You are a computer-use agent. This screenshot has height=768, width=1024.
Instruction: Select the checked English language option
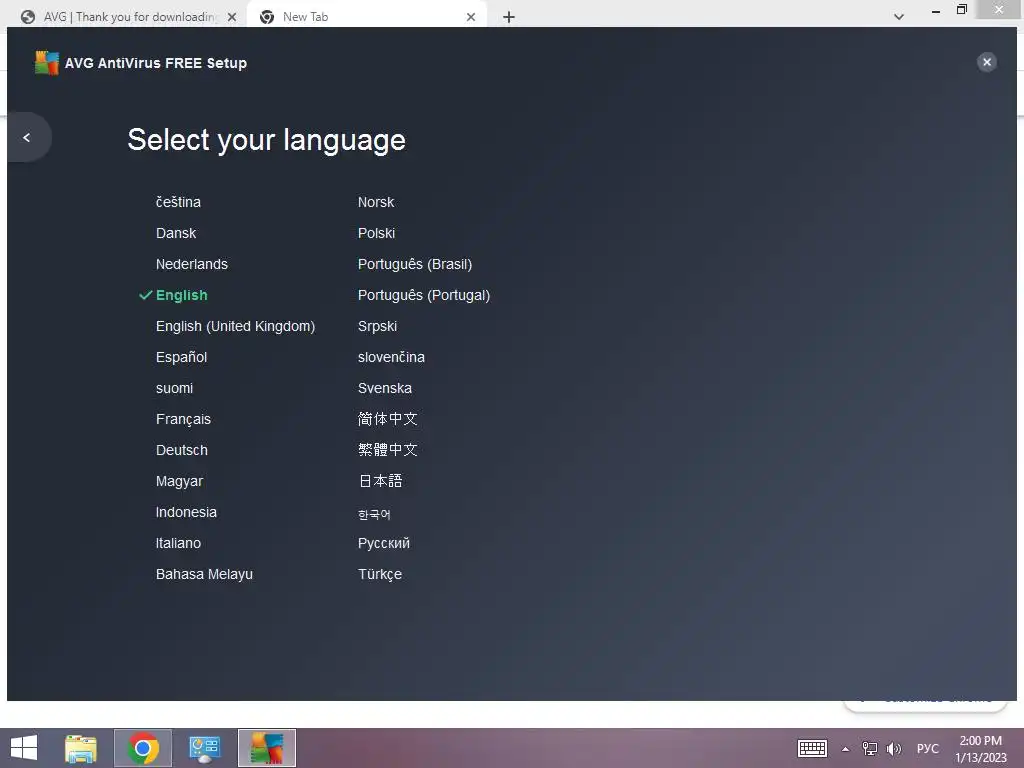181,295
